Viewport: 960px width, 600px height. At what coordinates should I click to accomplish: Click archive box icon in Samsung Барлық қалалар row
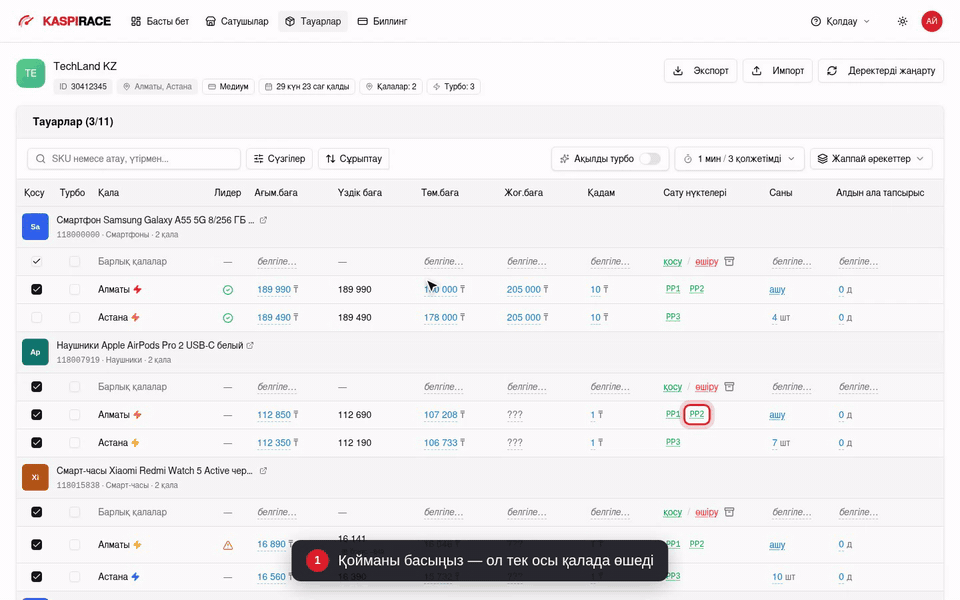click(x=729, y=261)
